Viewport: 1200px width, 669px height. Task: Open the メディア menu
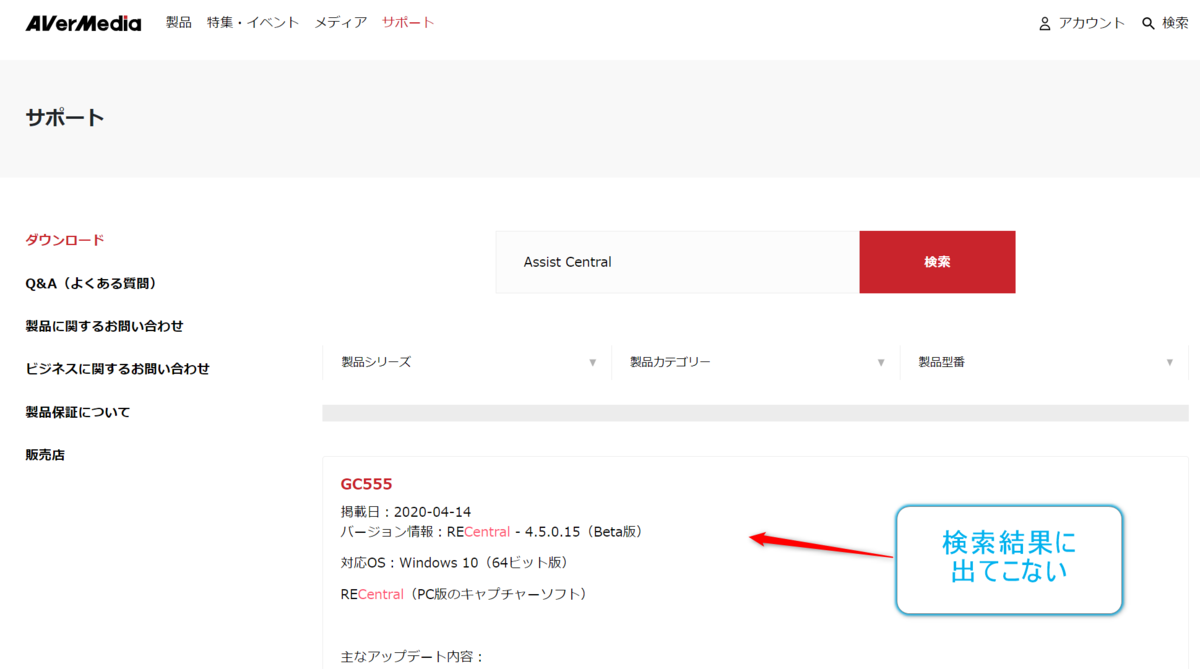coord(341,22)
